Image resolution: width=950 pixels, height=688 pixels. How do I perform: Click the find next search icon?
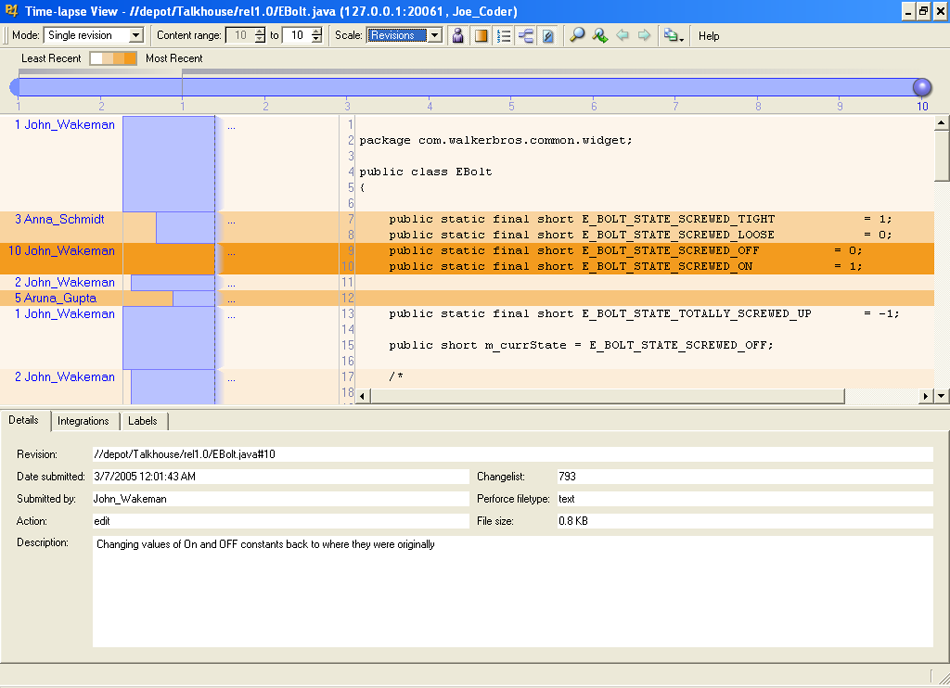pos(599,36)
